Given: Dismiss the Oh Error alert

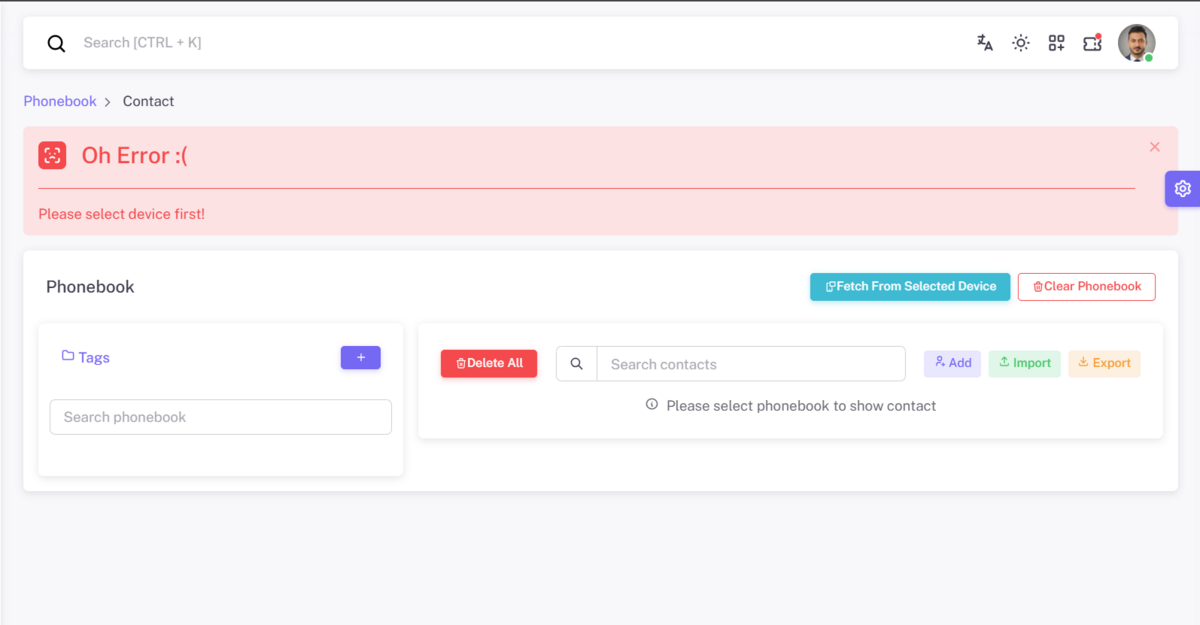Looking at the screenshot, I should click(x=1154, y=147).
